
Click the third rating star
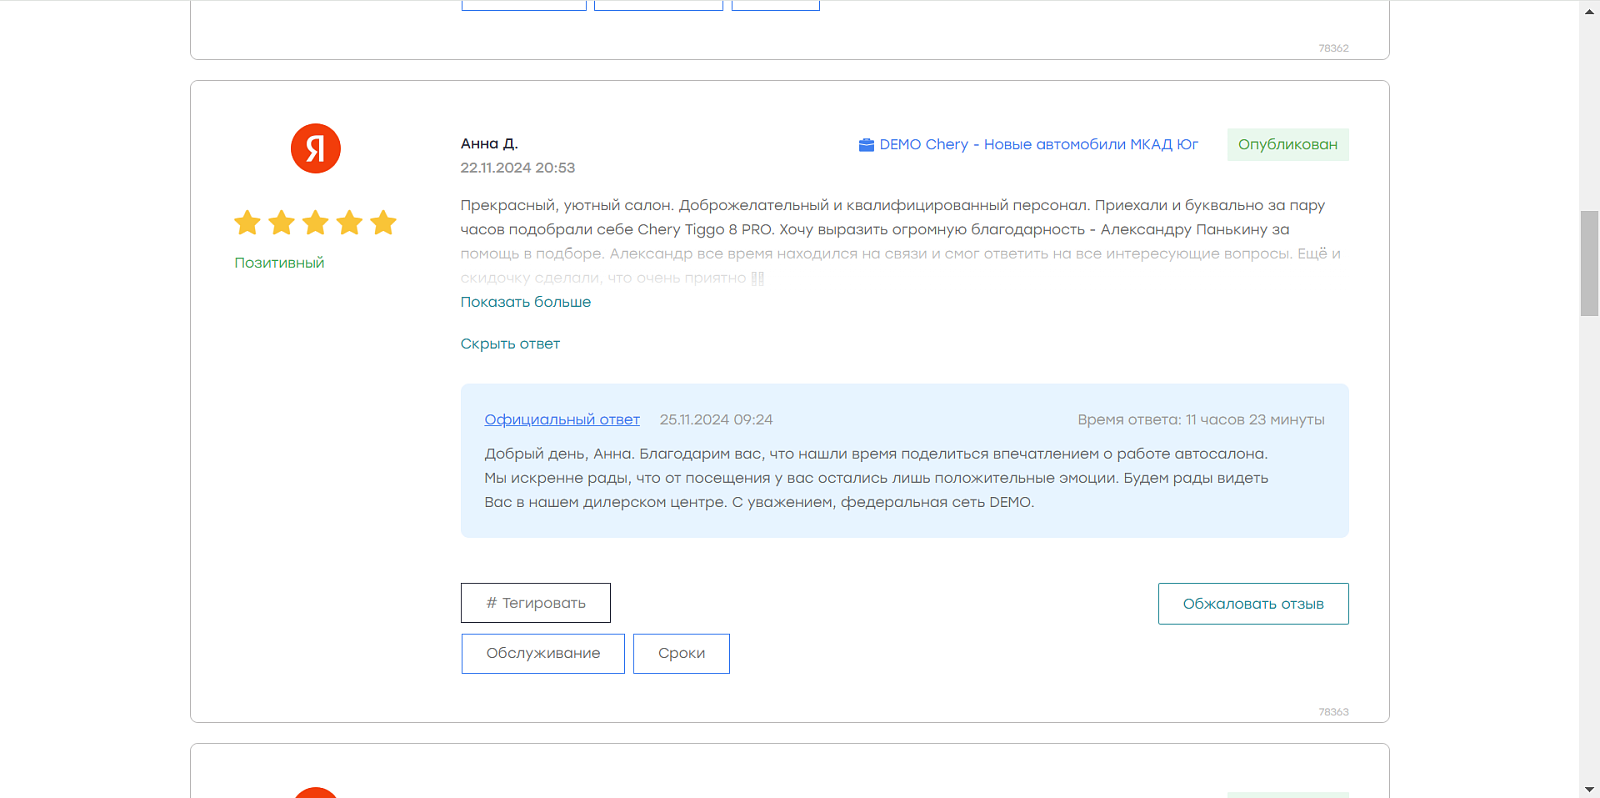coord(315,222)
